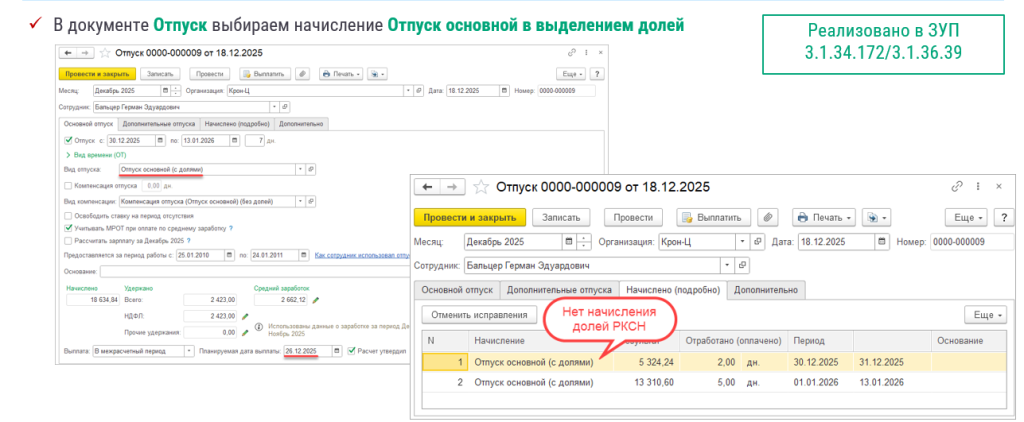Viewport: 1024px width, 422px height.
Task: Open Основной отпуск tab in front window
Action: click(x=457, y=289)
